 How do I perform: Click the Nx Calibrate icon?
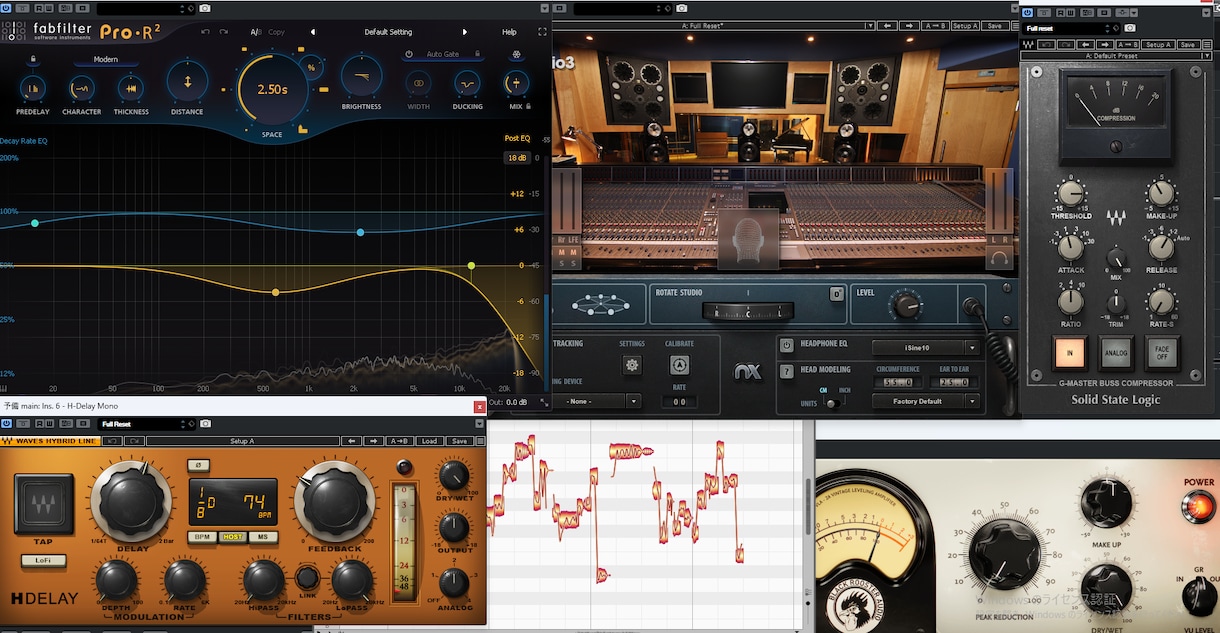[x=680, y=365]
